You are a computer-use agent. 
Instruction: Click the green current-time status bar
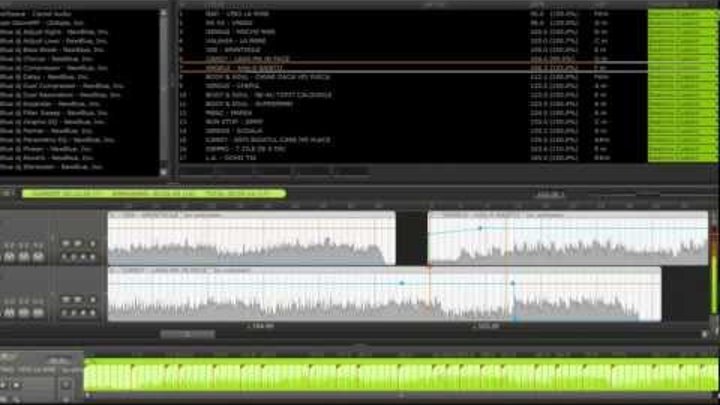tap(150, 193)
